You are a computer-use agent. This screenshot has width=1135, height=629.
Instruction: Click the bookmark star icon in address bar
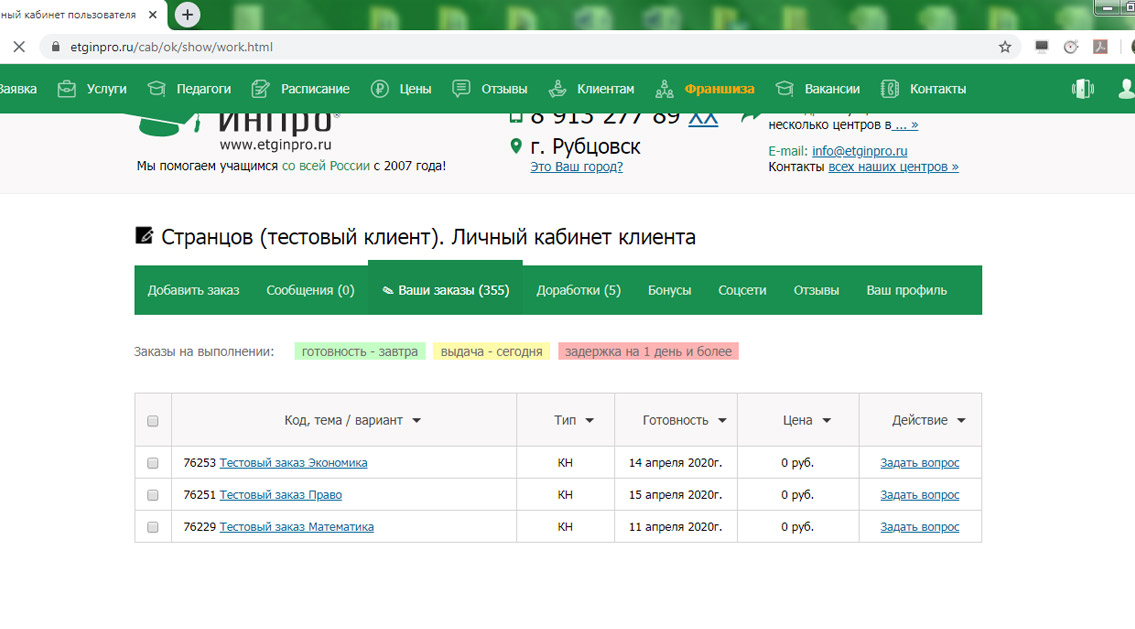pos(1005,47)
